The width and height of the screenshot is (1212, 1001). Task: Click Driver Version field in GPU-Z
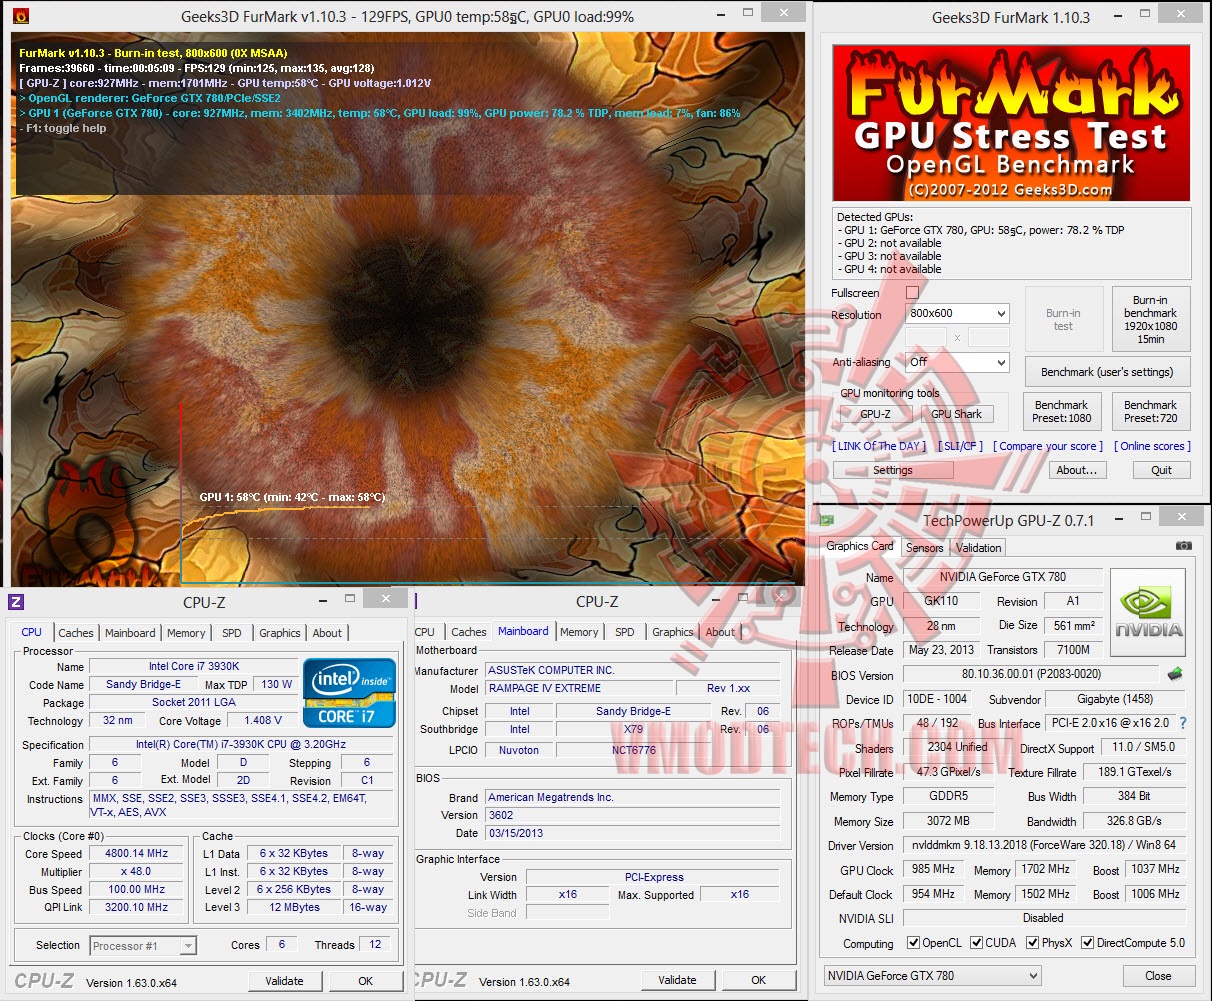pyautogui.click(x=1044, y=845)
